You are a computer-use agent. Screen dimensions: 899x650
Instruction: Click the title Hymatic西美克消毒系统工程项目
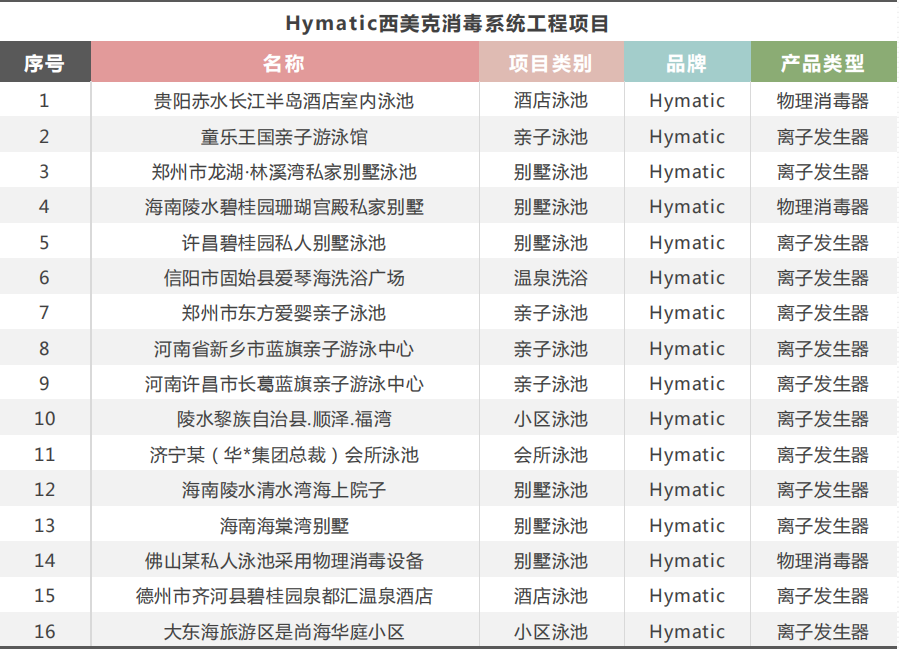447,24
